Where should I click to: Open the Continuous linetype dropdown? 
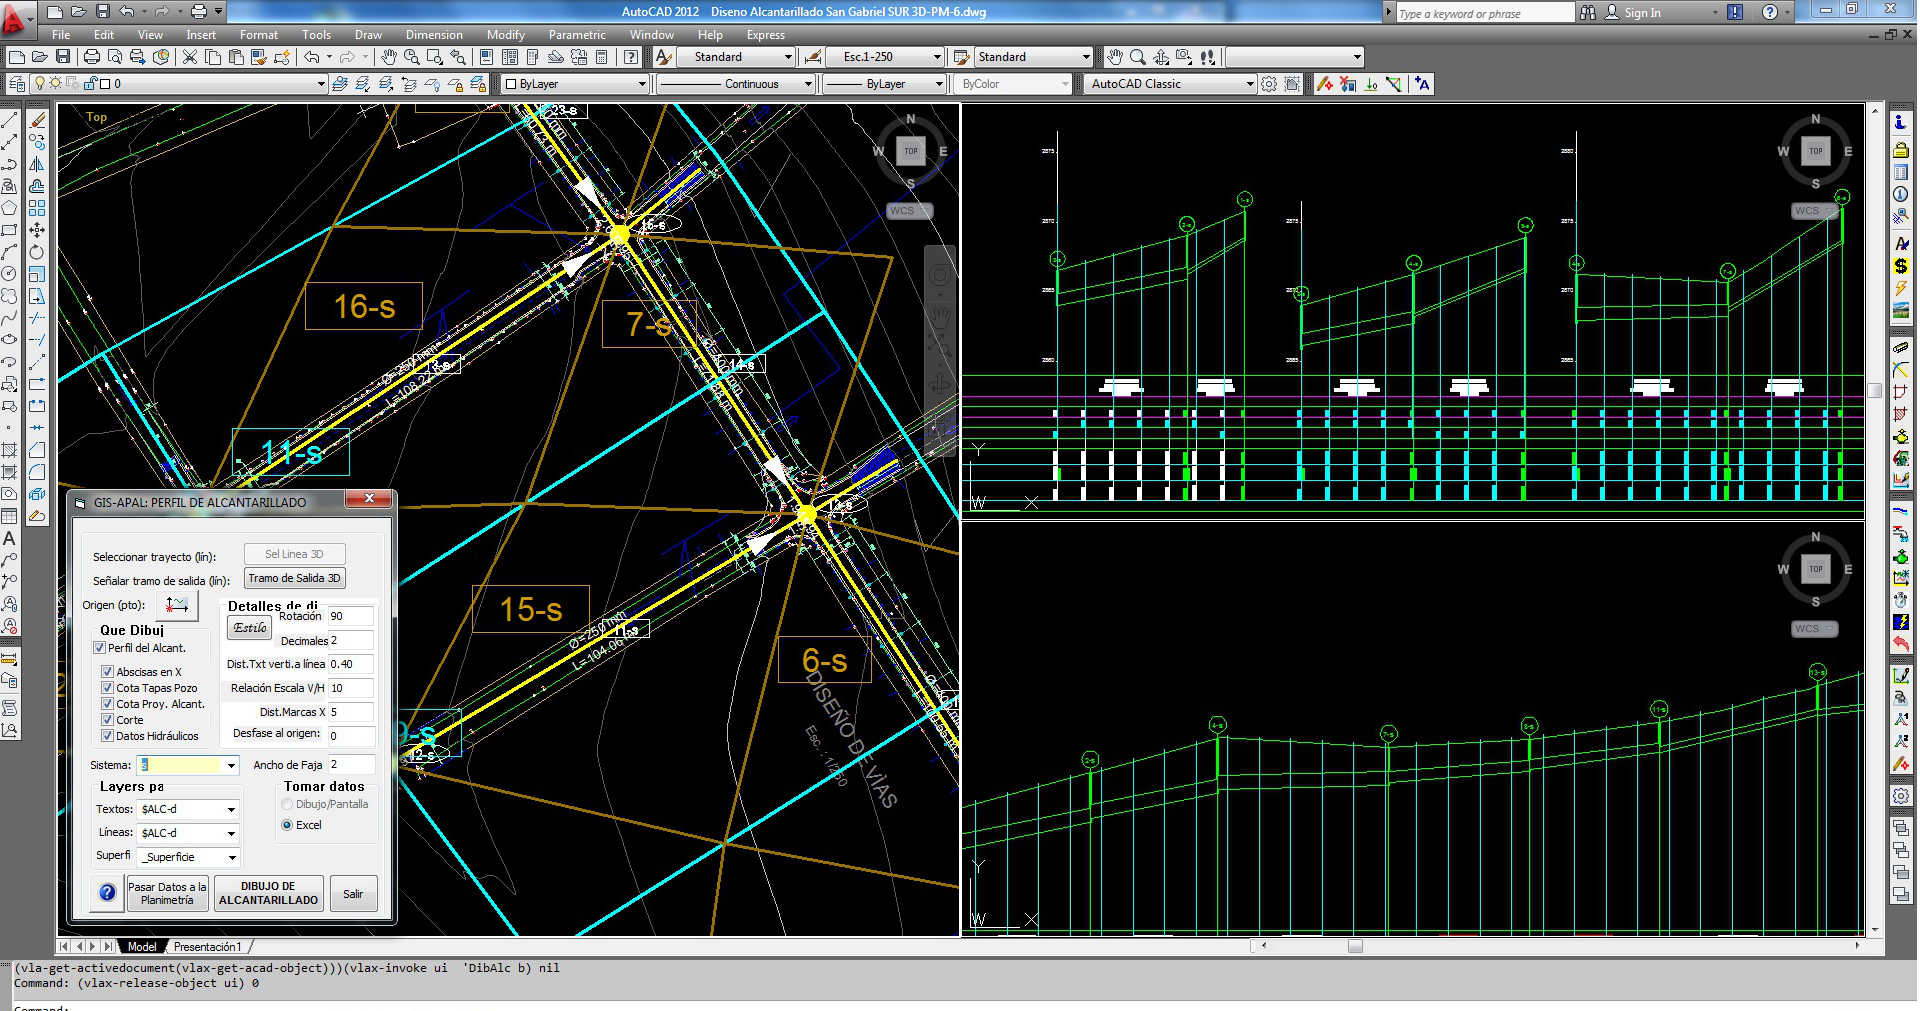coord(808,84)
